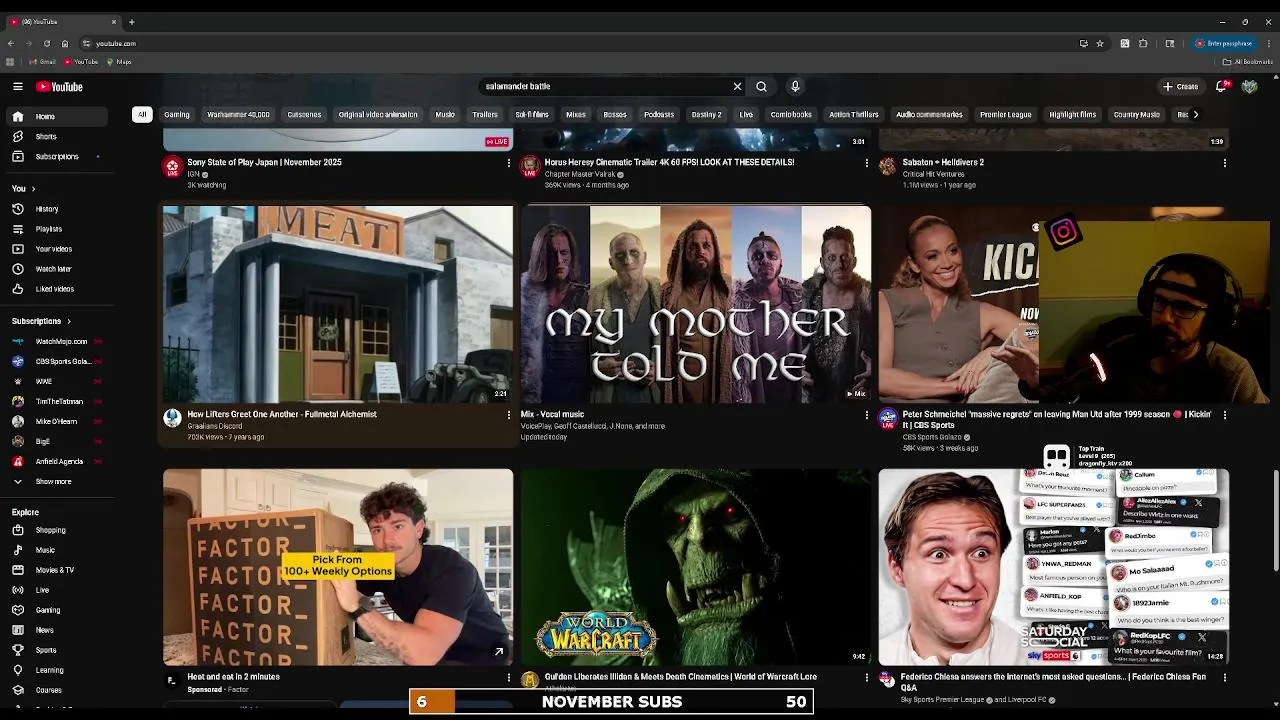Open TimTheTatman channel subscription

(x=55, y=402)
